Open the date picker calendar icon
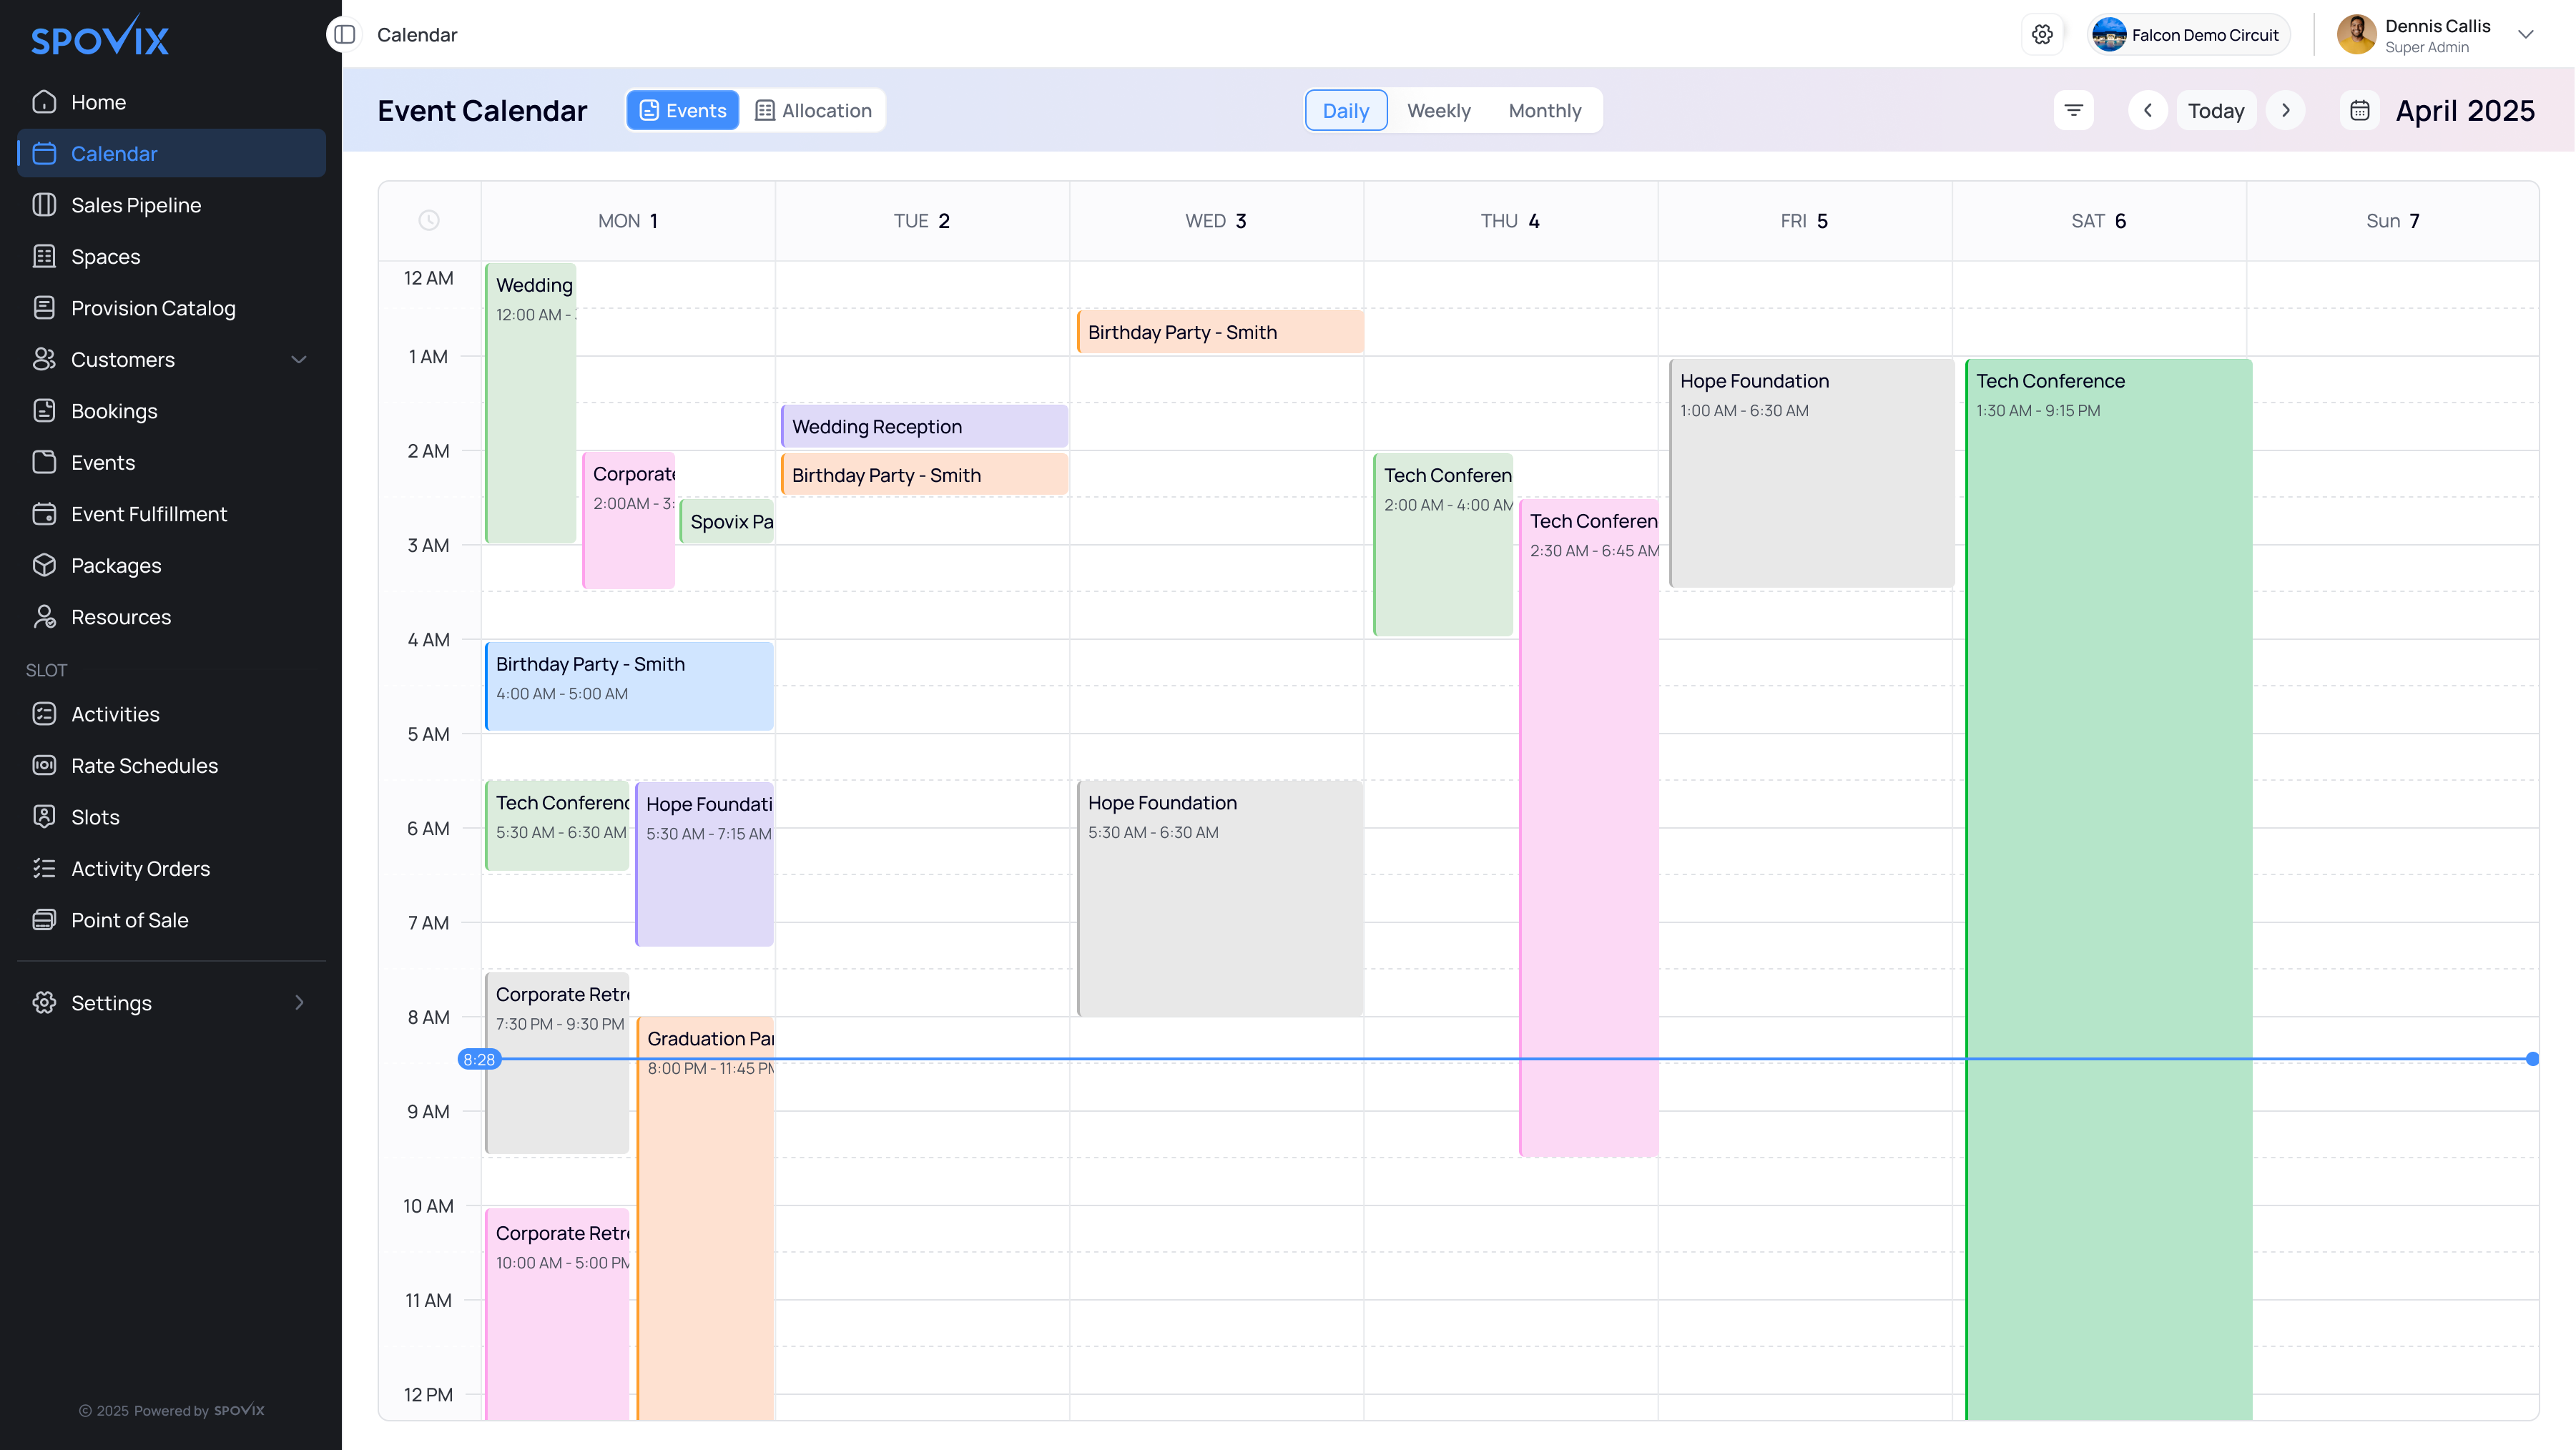Screen dimensions: 2576x1450 [2359, 110]
